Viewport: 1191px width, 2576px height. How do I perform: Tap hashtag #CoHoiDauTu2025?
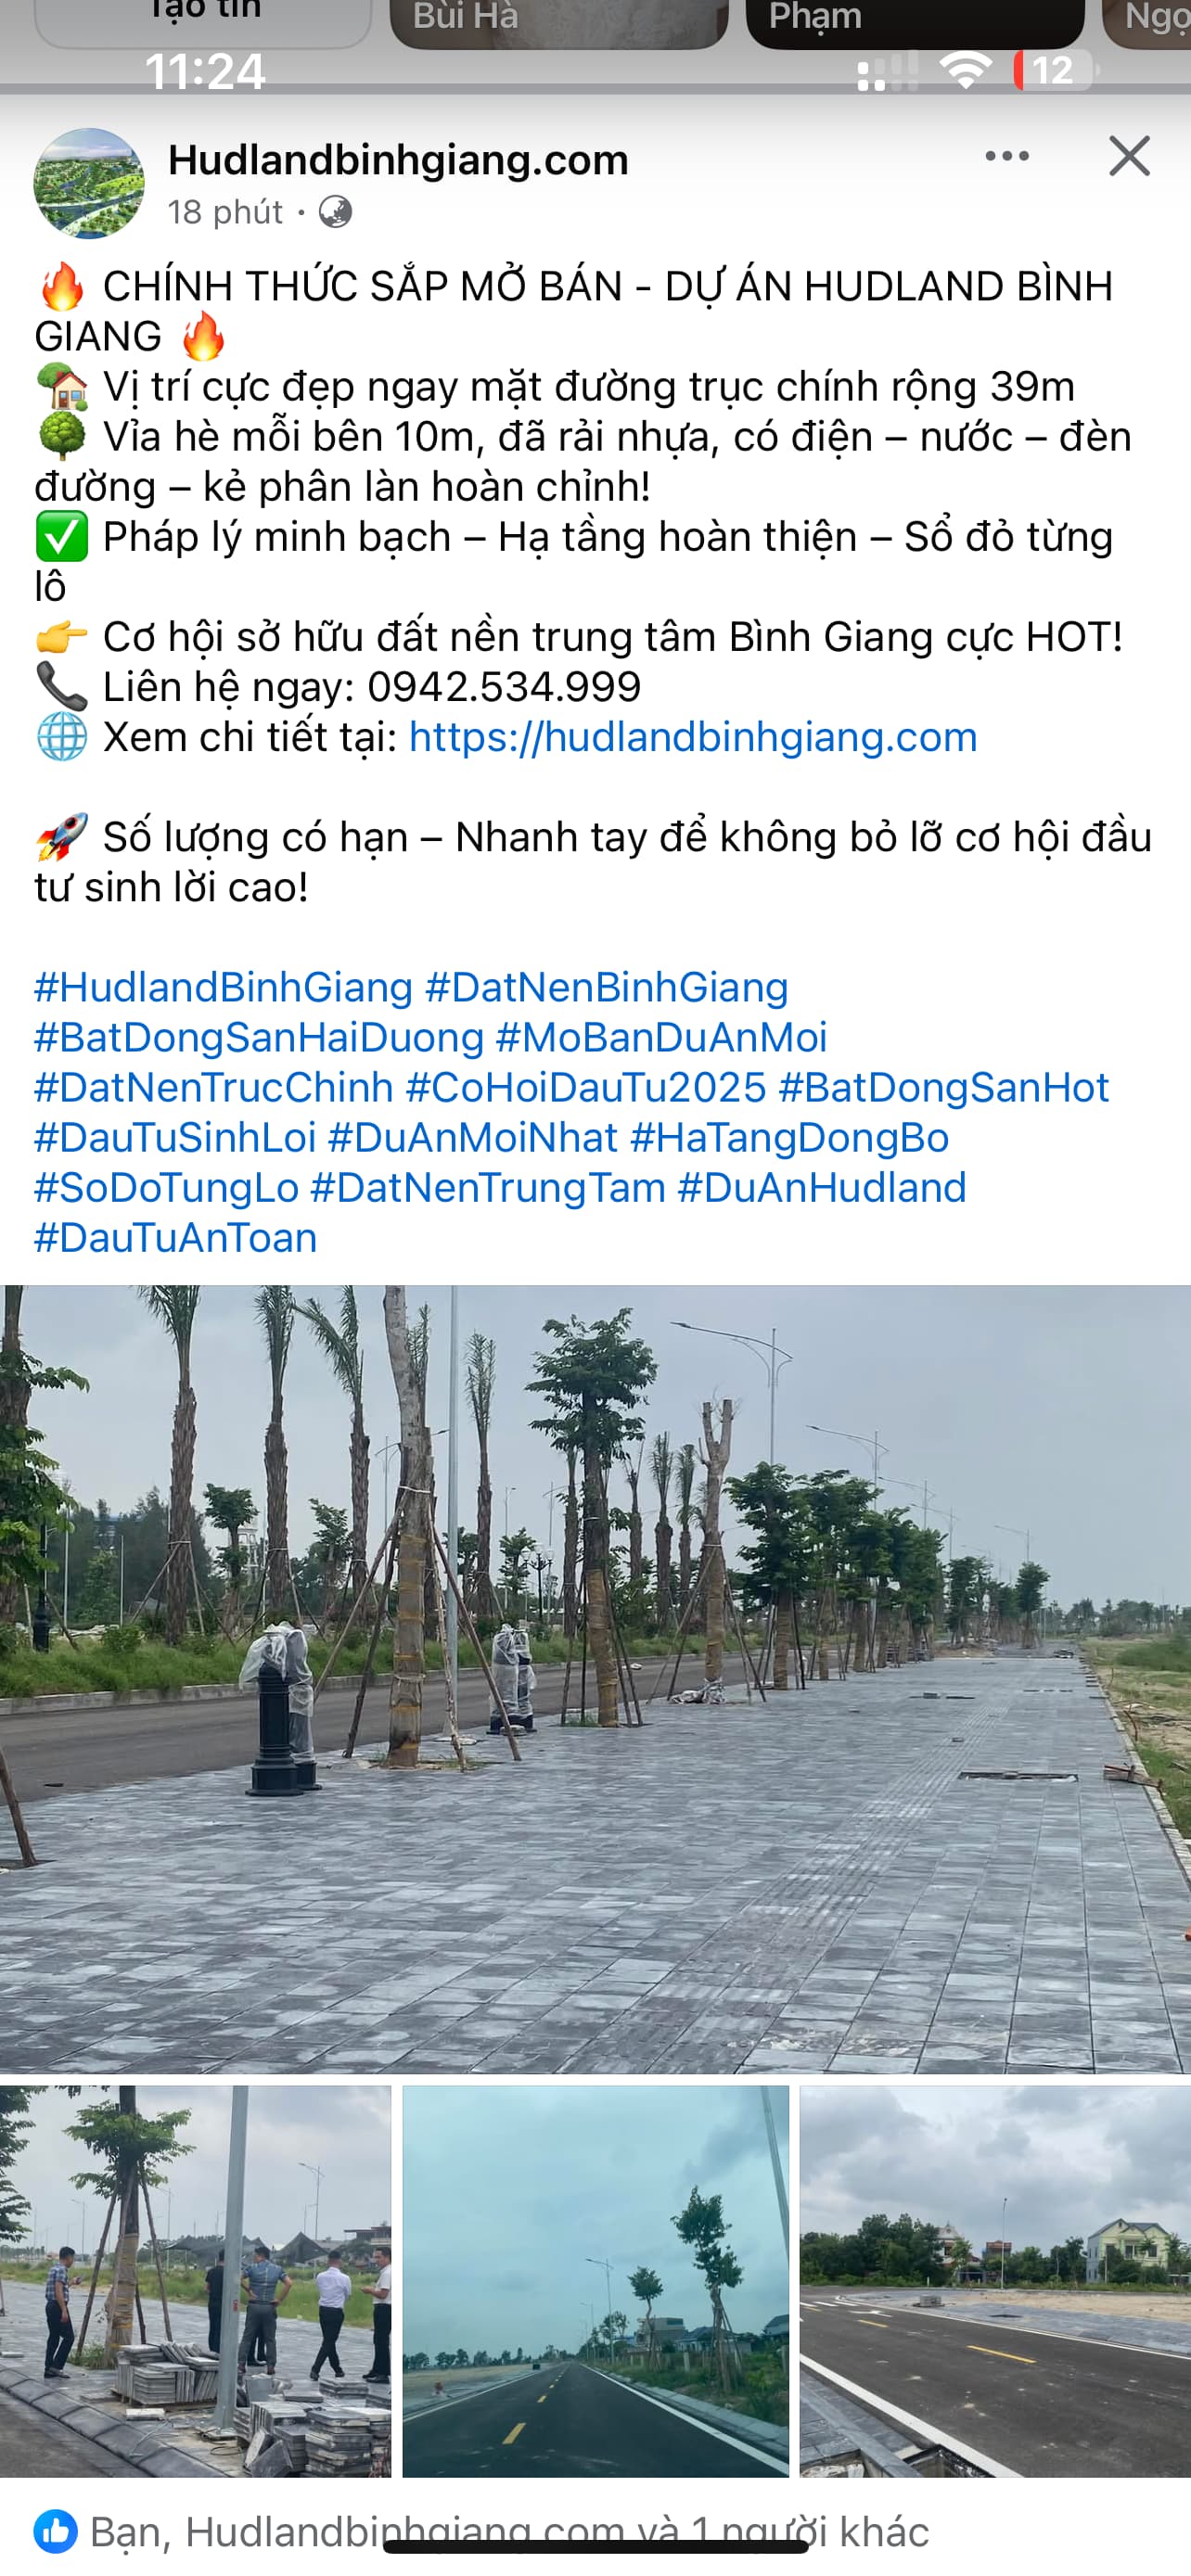pyautogui.click(x=586, y=1087)
